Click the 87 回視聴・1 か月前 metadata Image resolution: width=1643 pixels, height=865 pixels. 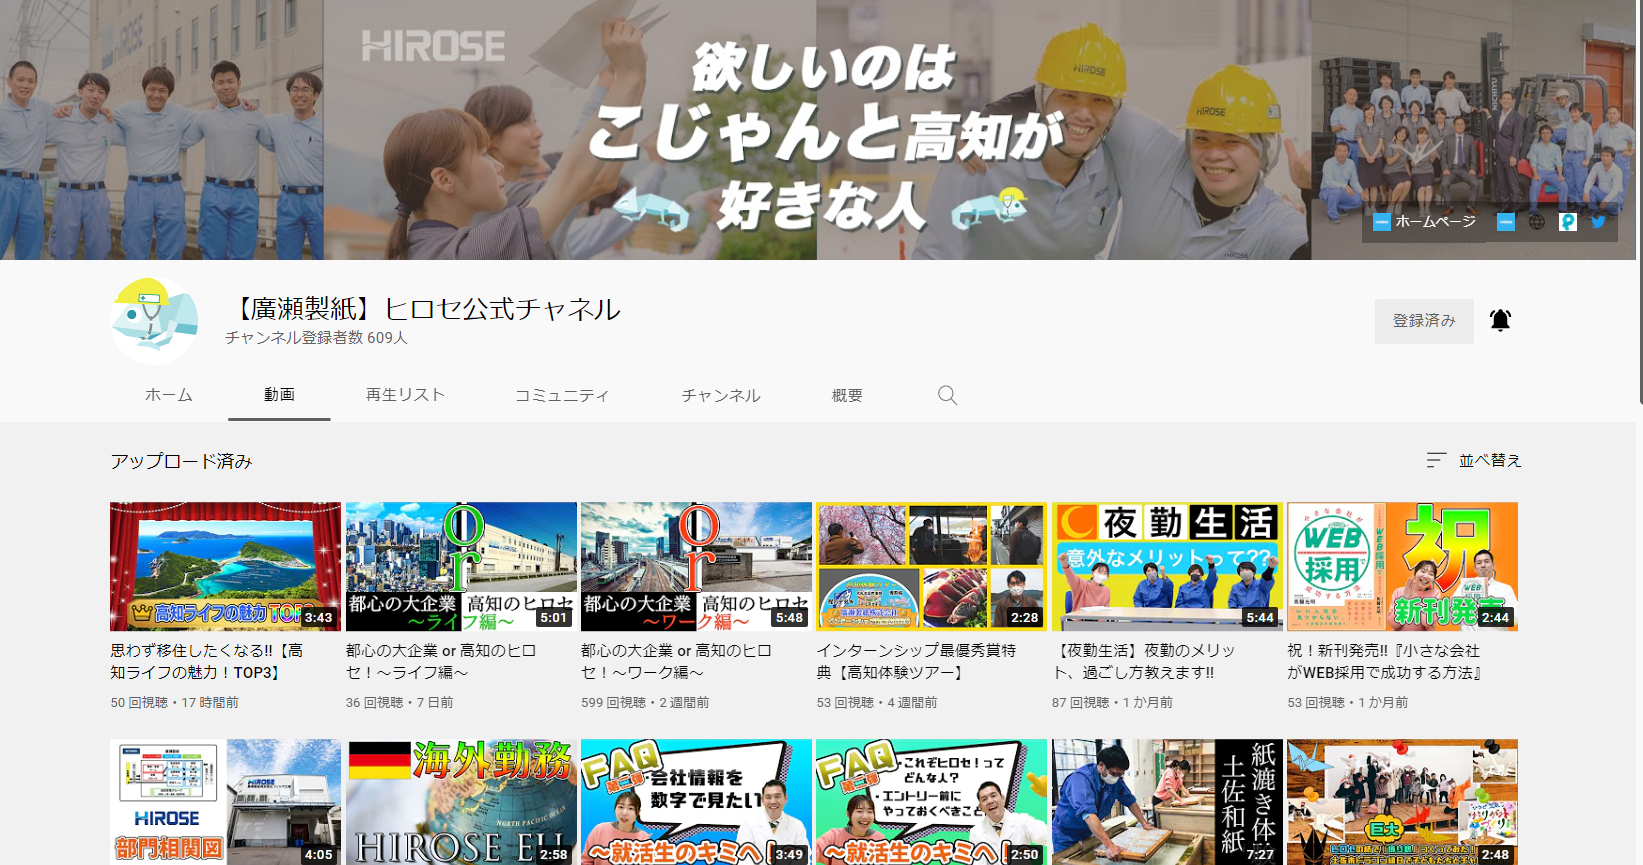click(x=1112, y=703)
